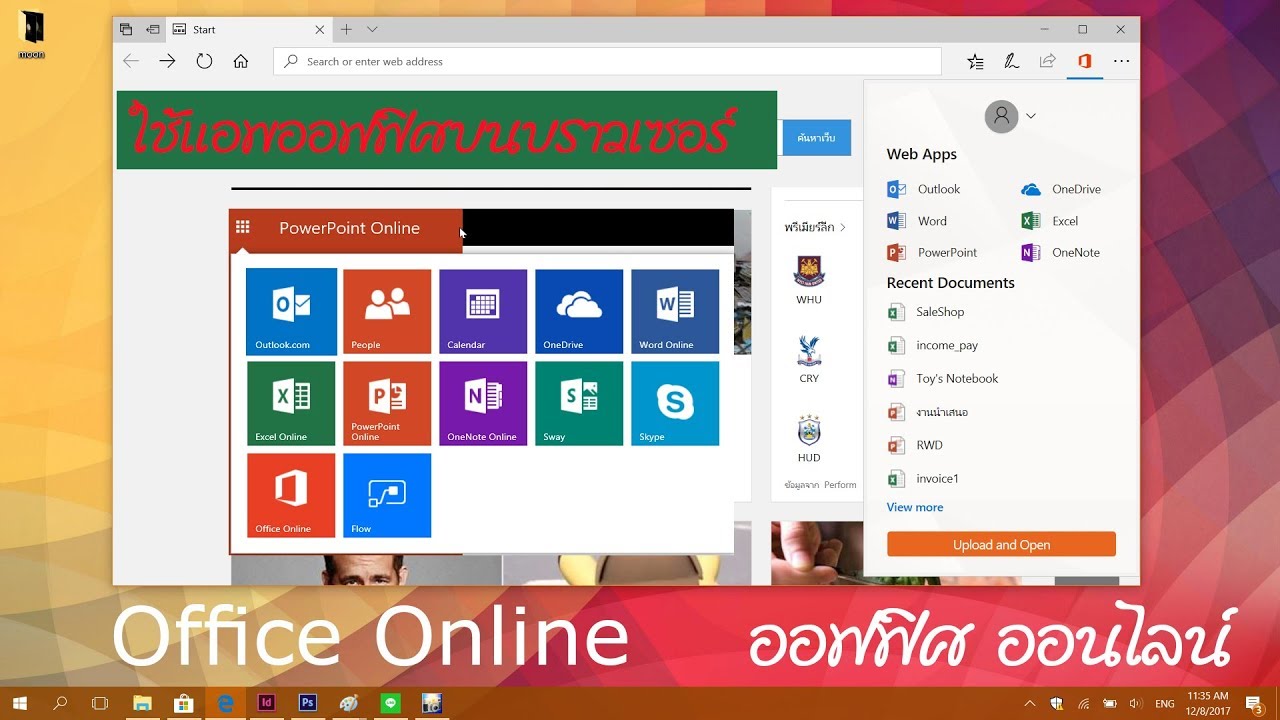1280x720 pixels.
Task: Open the Action Center notifications icon
Action: tap(1254, 704)
